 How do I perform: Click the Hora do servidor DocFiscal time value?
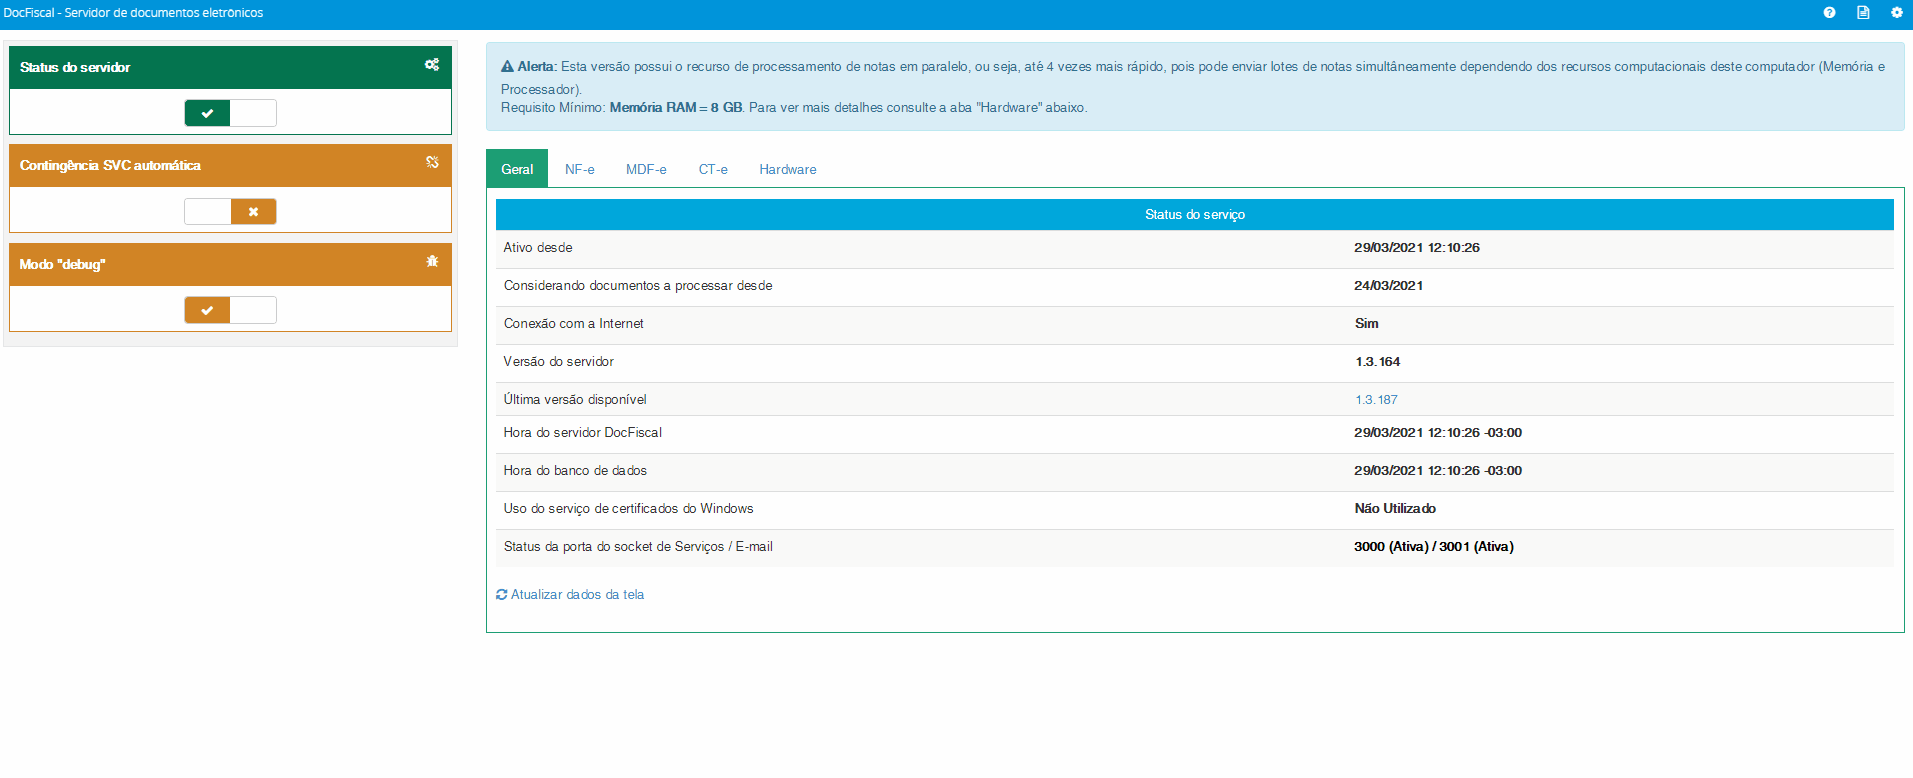(x=1438, y=433)
